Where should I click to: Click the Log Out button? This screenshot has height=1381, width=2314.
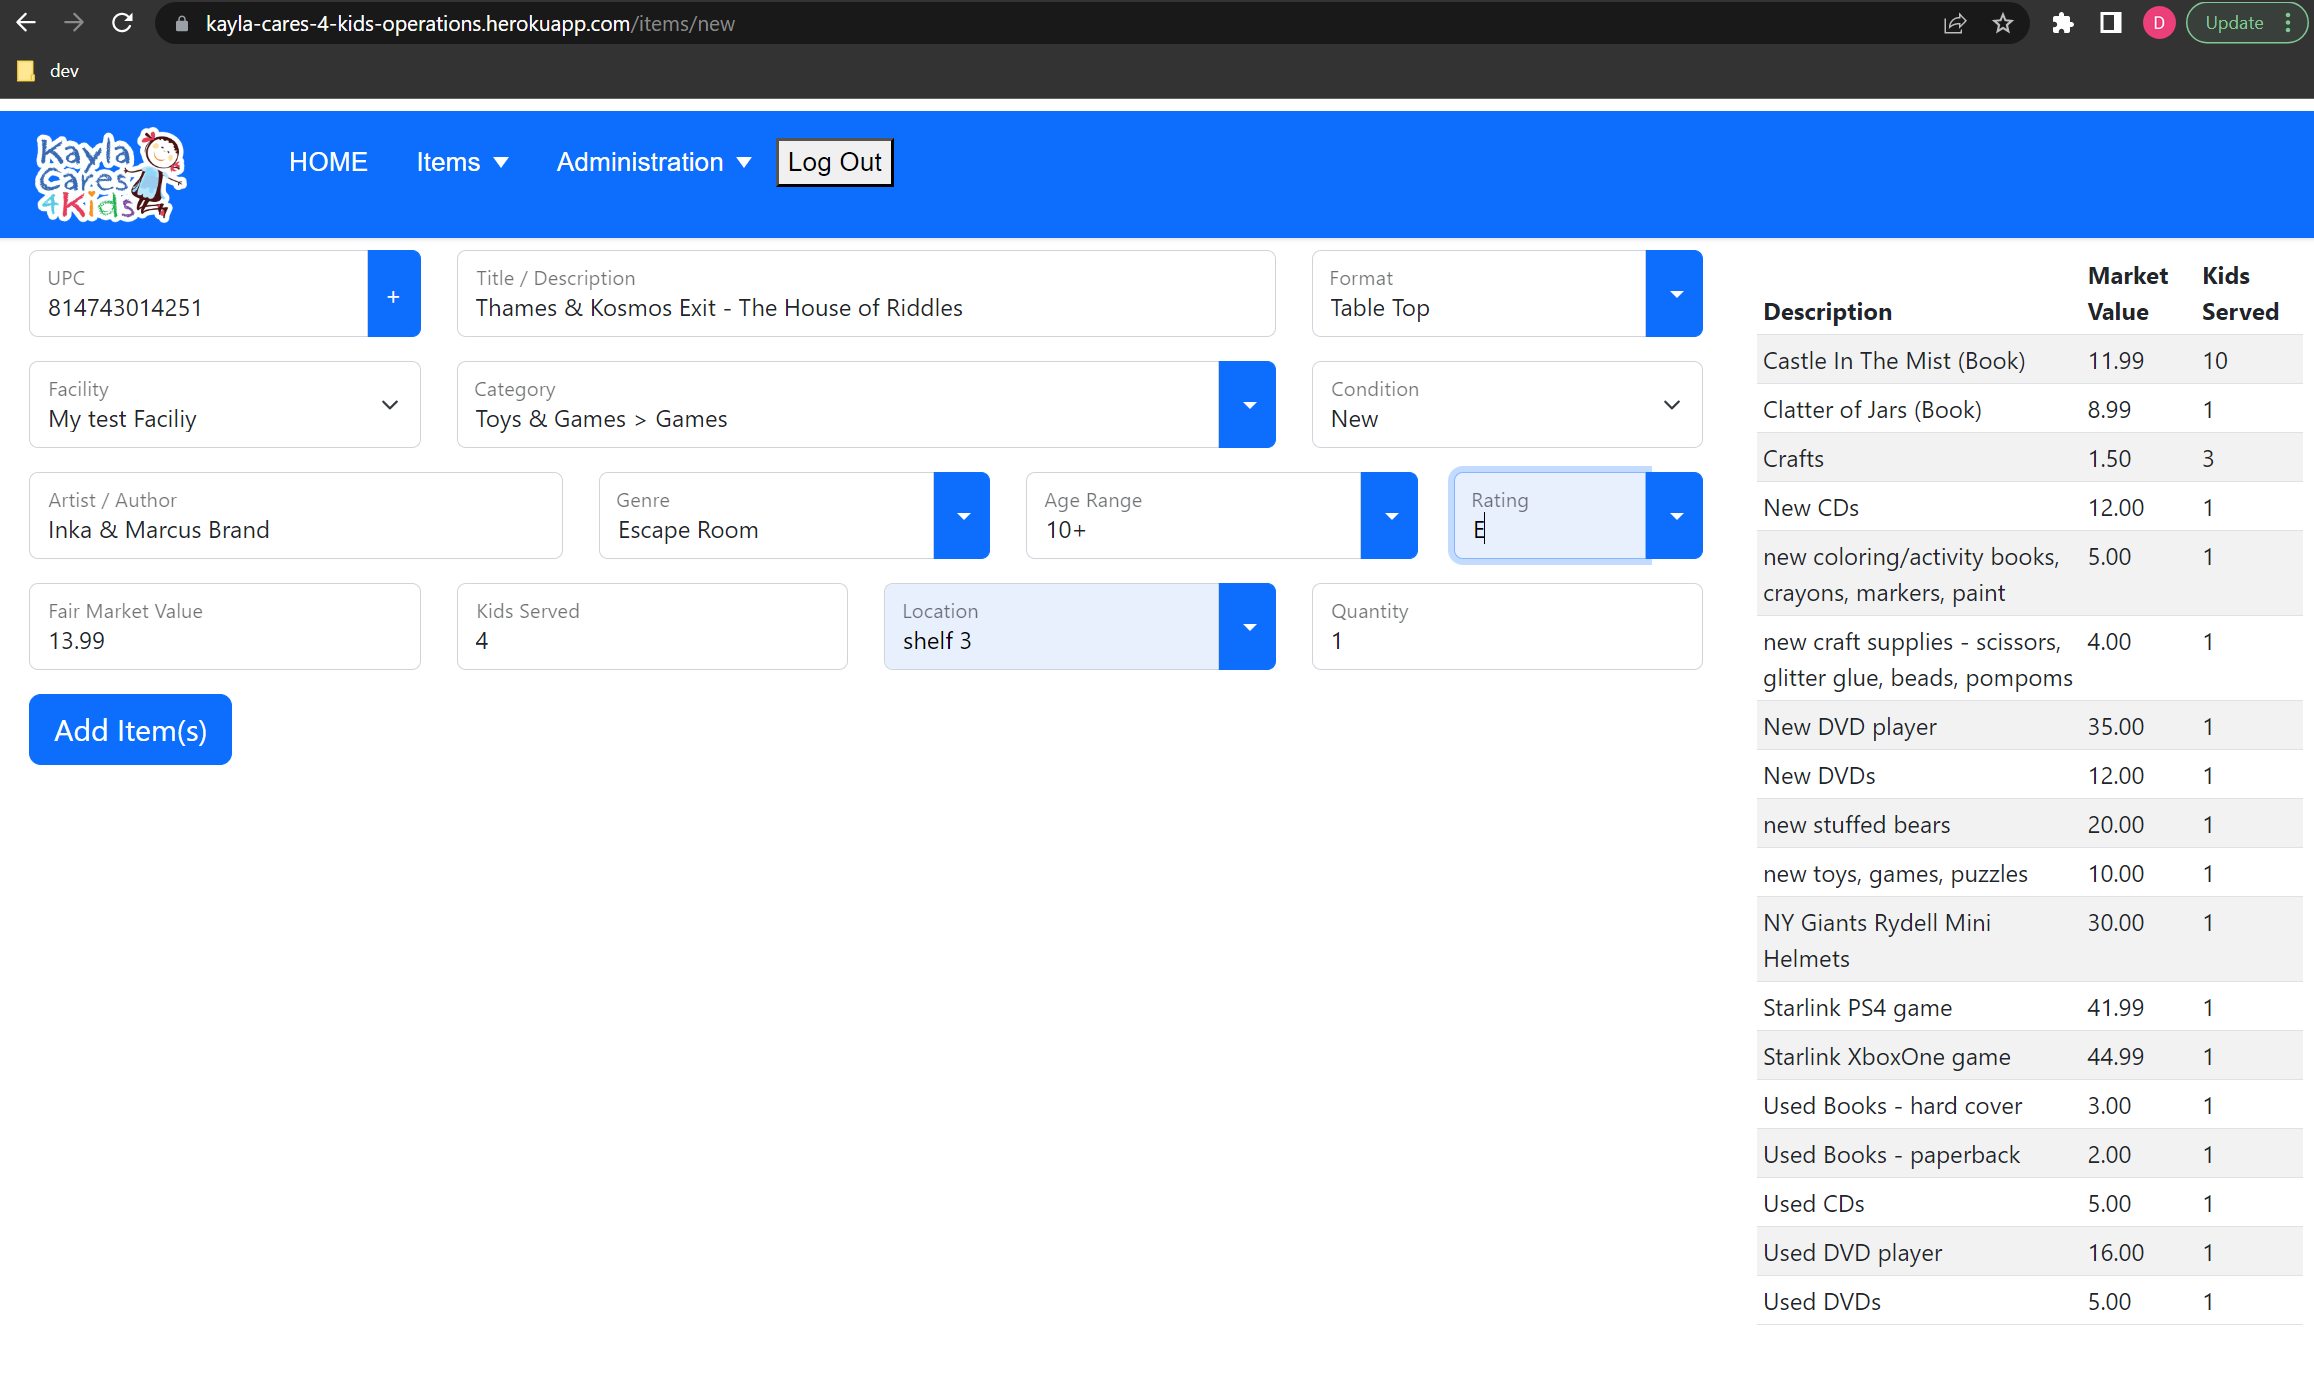click(x=834, y=162)
